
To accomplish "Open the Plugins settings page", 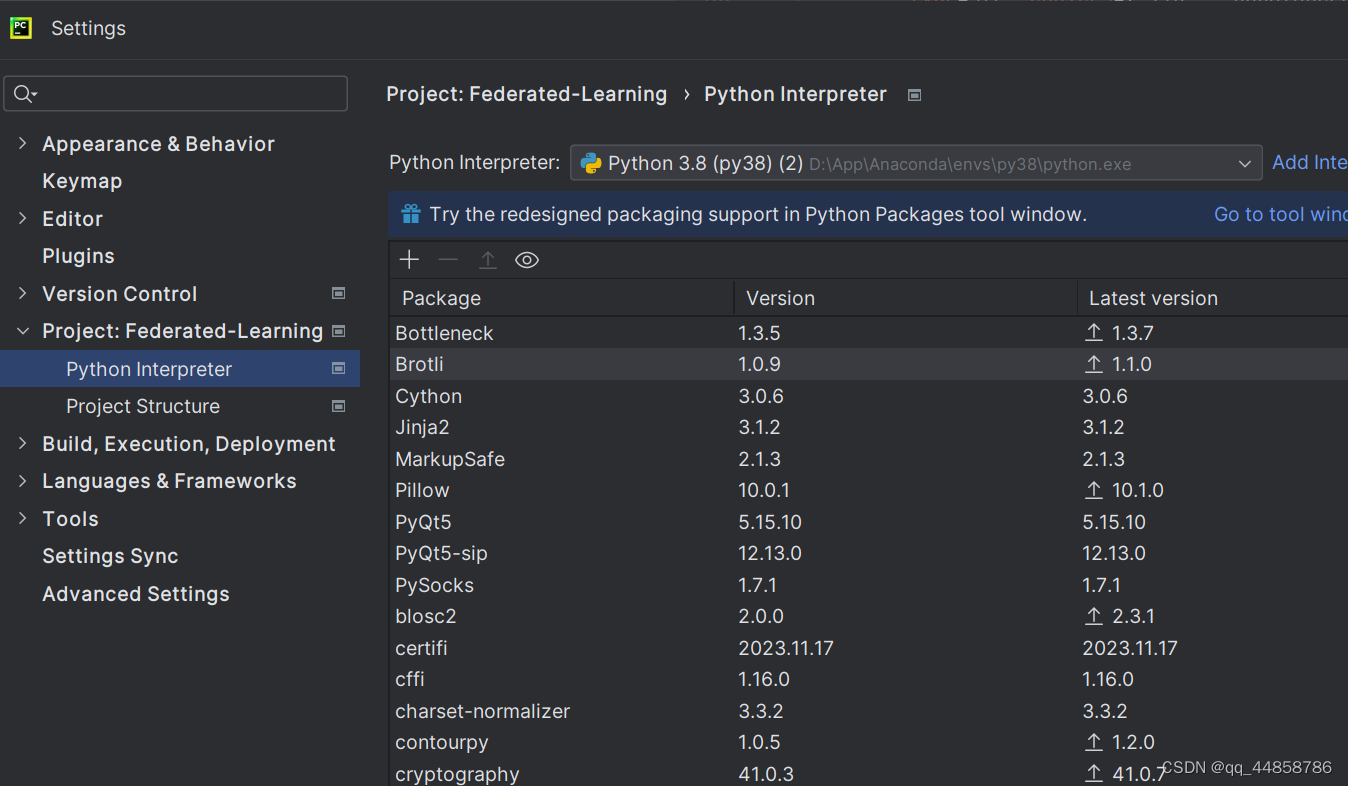I will (x=78, y=256).
